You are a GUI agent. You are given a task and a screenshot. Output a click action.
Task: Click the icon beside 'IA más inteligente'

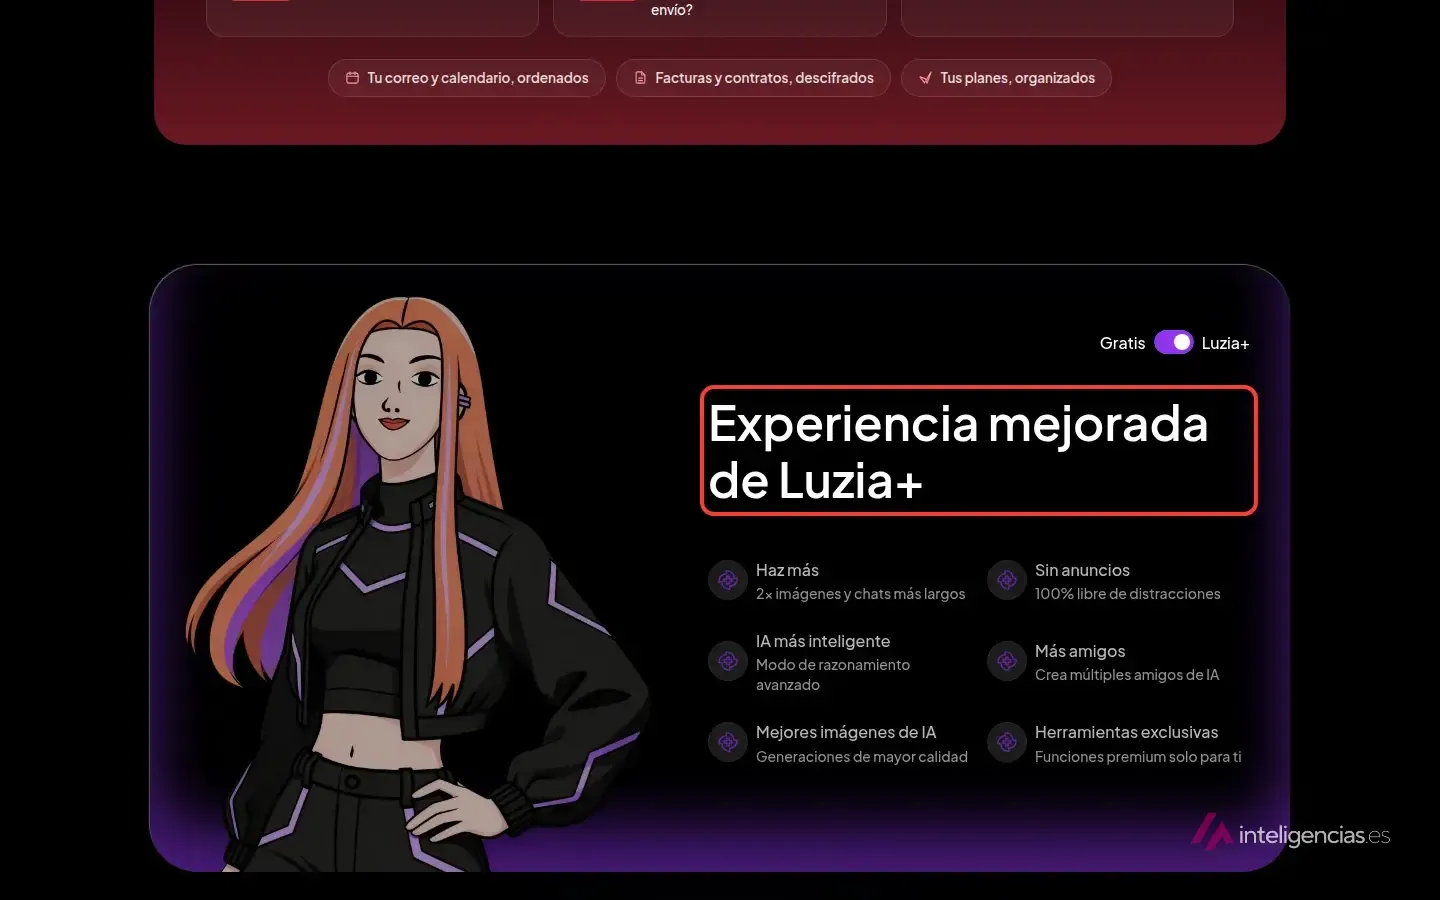728,661
